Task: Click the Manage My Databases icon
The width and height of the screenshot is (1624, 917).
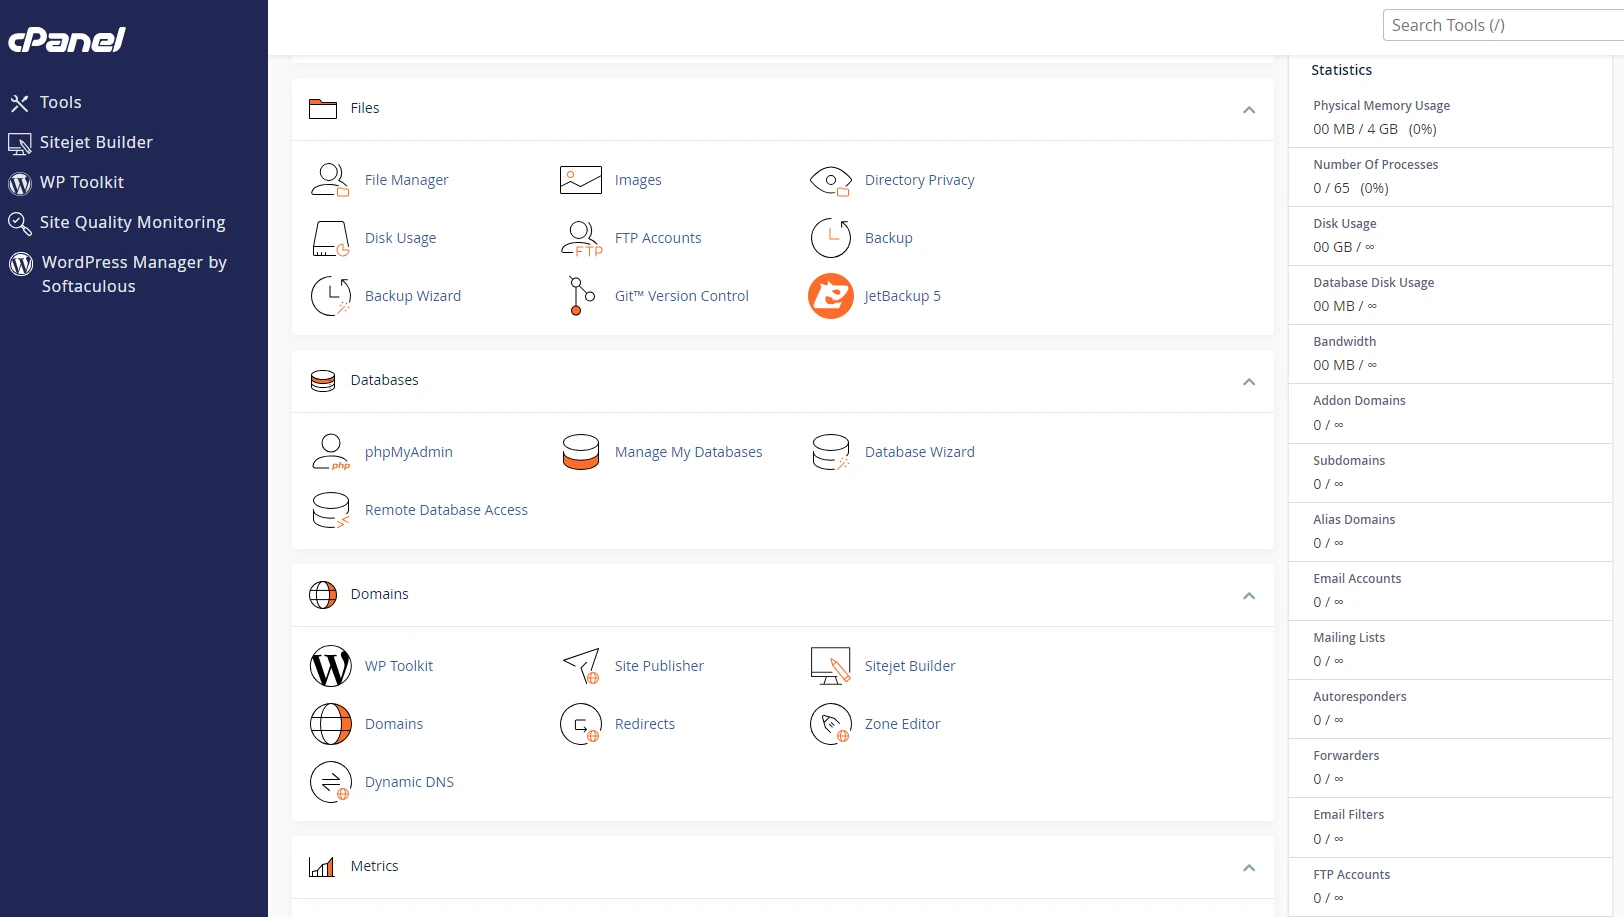Action: 580,452
